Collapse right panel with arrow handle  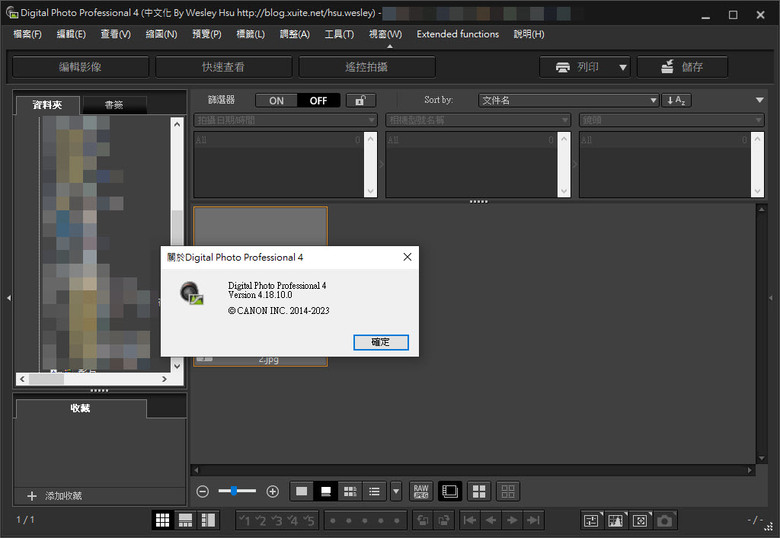pos(771,298)
